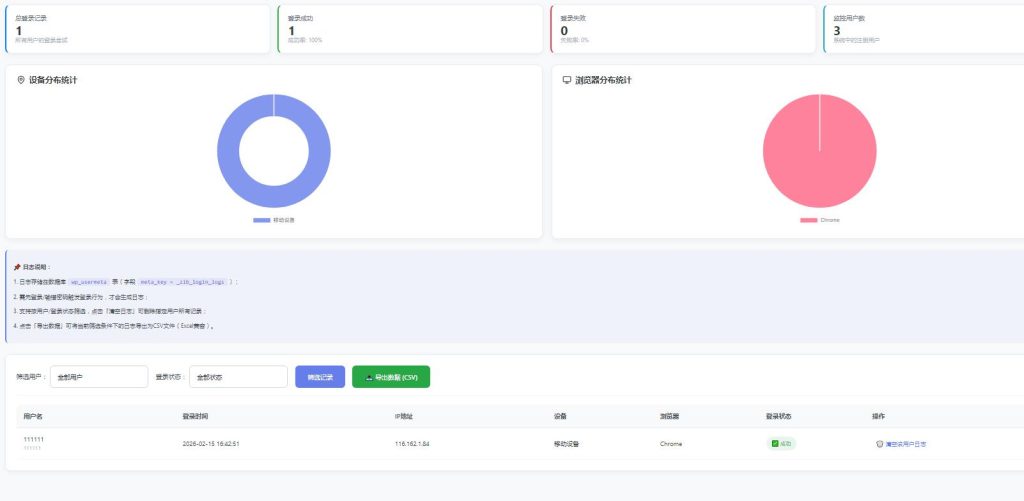Click the green checkmark icon in the 成功 badge

774,443
